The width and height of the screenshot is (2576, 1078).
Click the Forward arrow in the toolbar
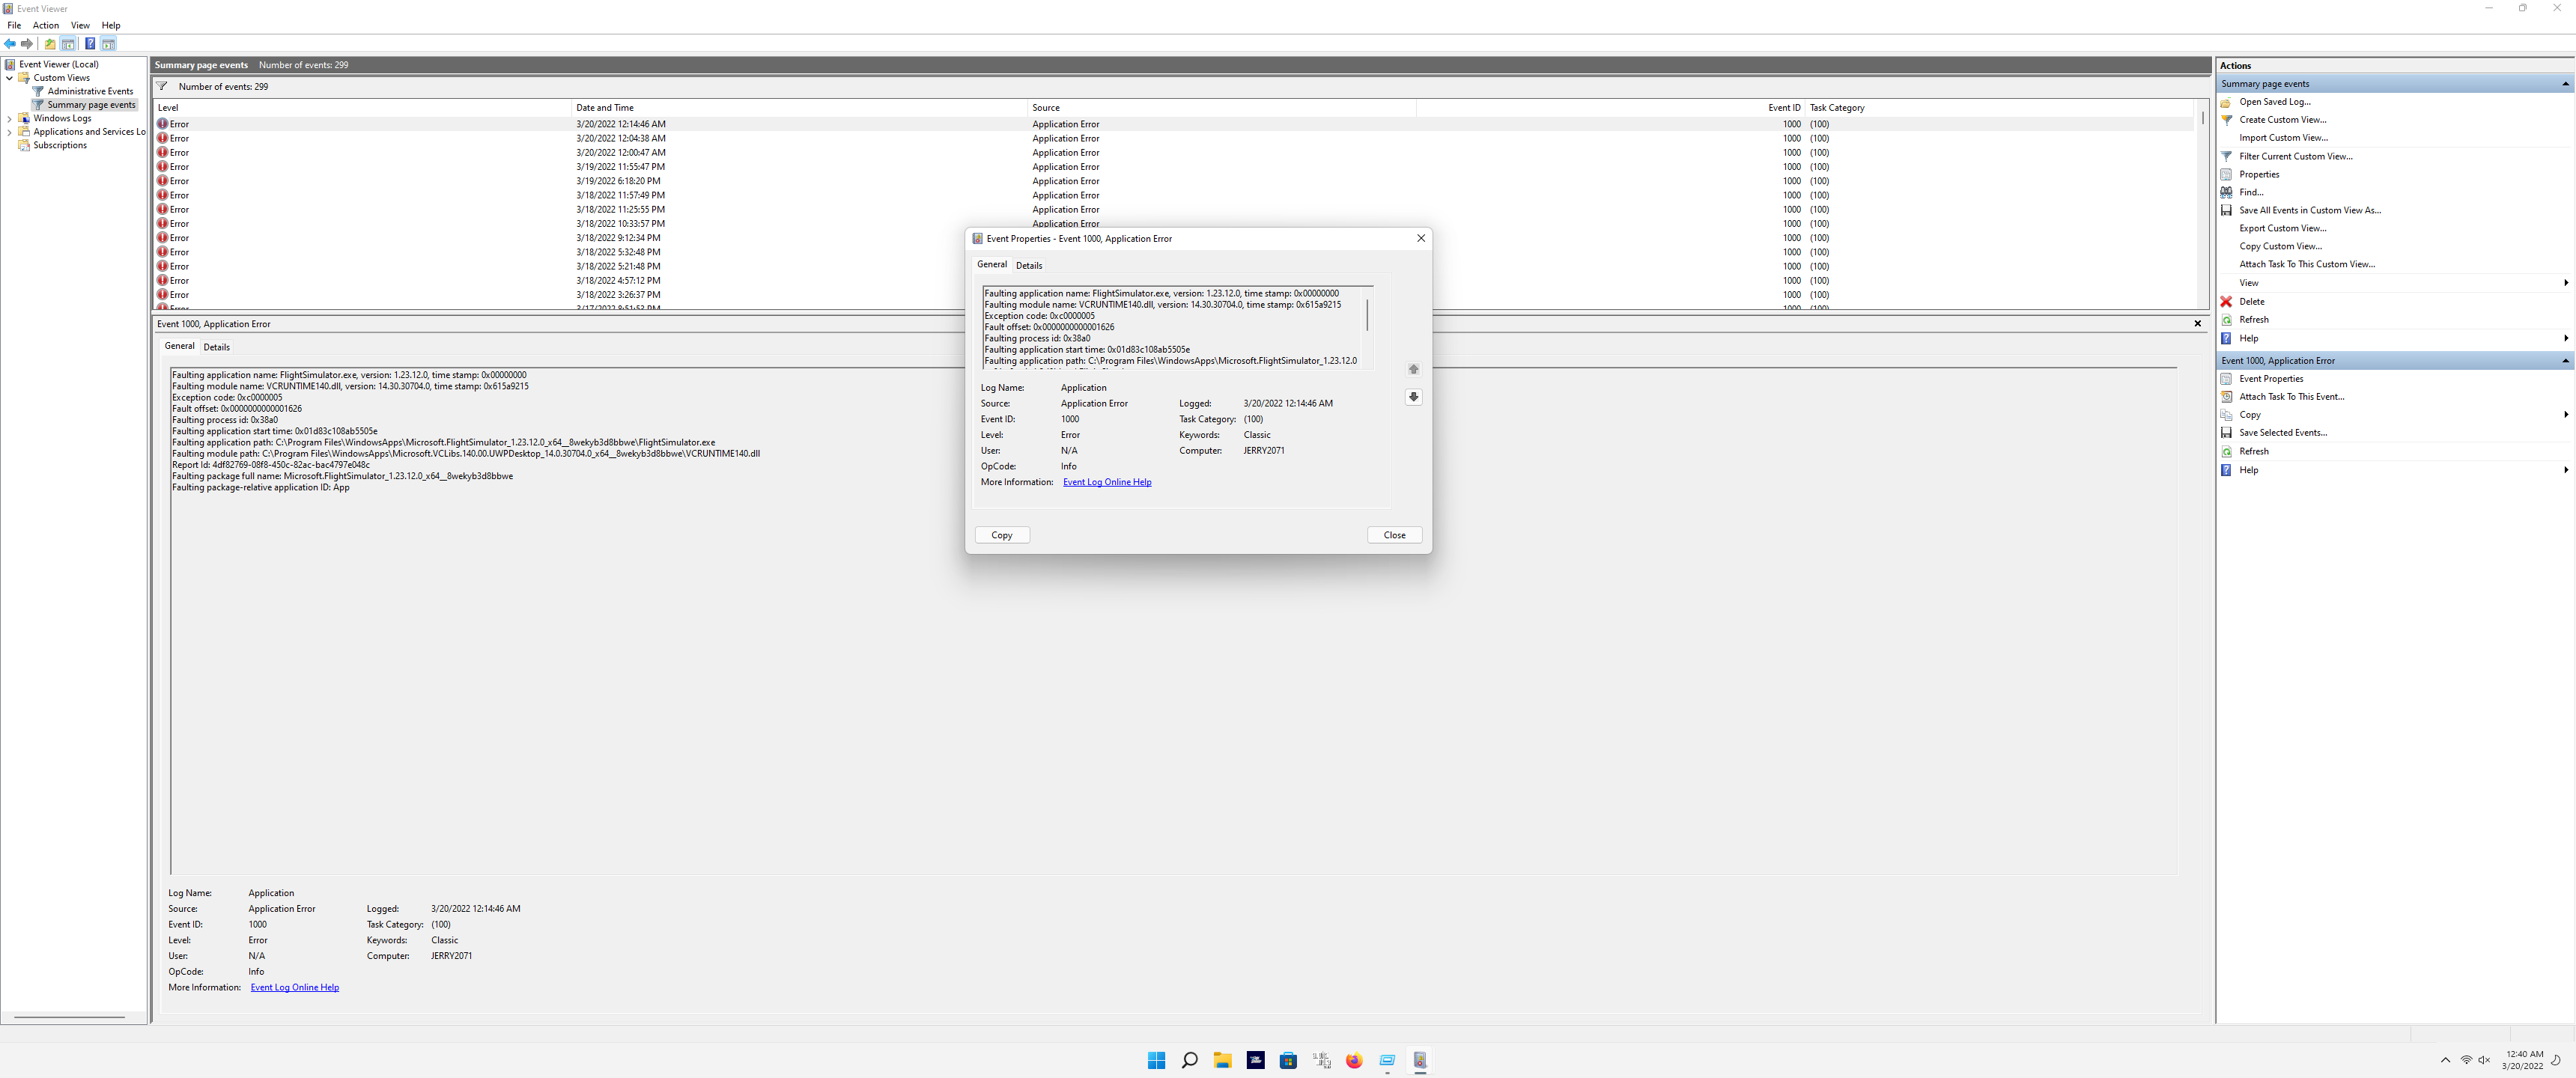tap(27, 44)
